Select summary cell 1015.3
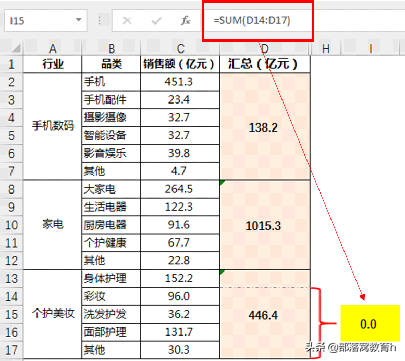Image resolution: width=405 pixels, height=361 pixels. tap(265, 225)
